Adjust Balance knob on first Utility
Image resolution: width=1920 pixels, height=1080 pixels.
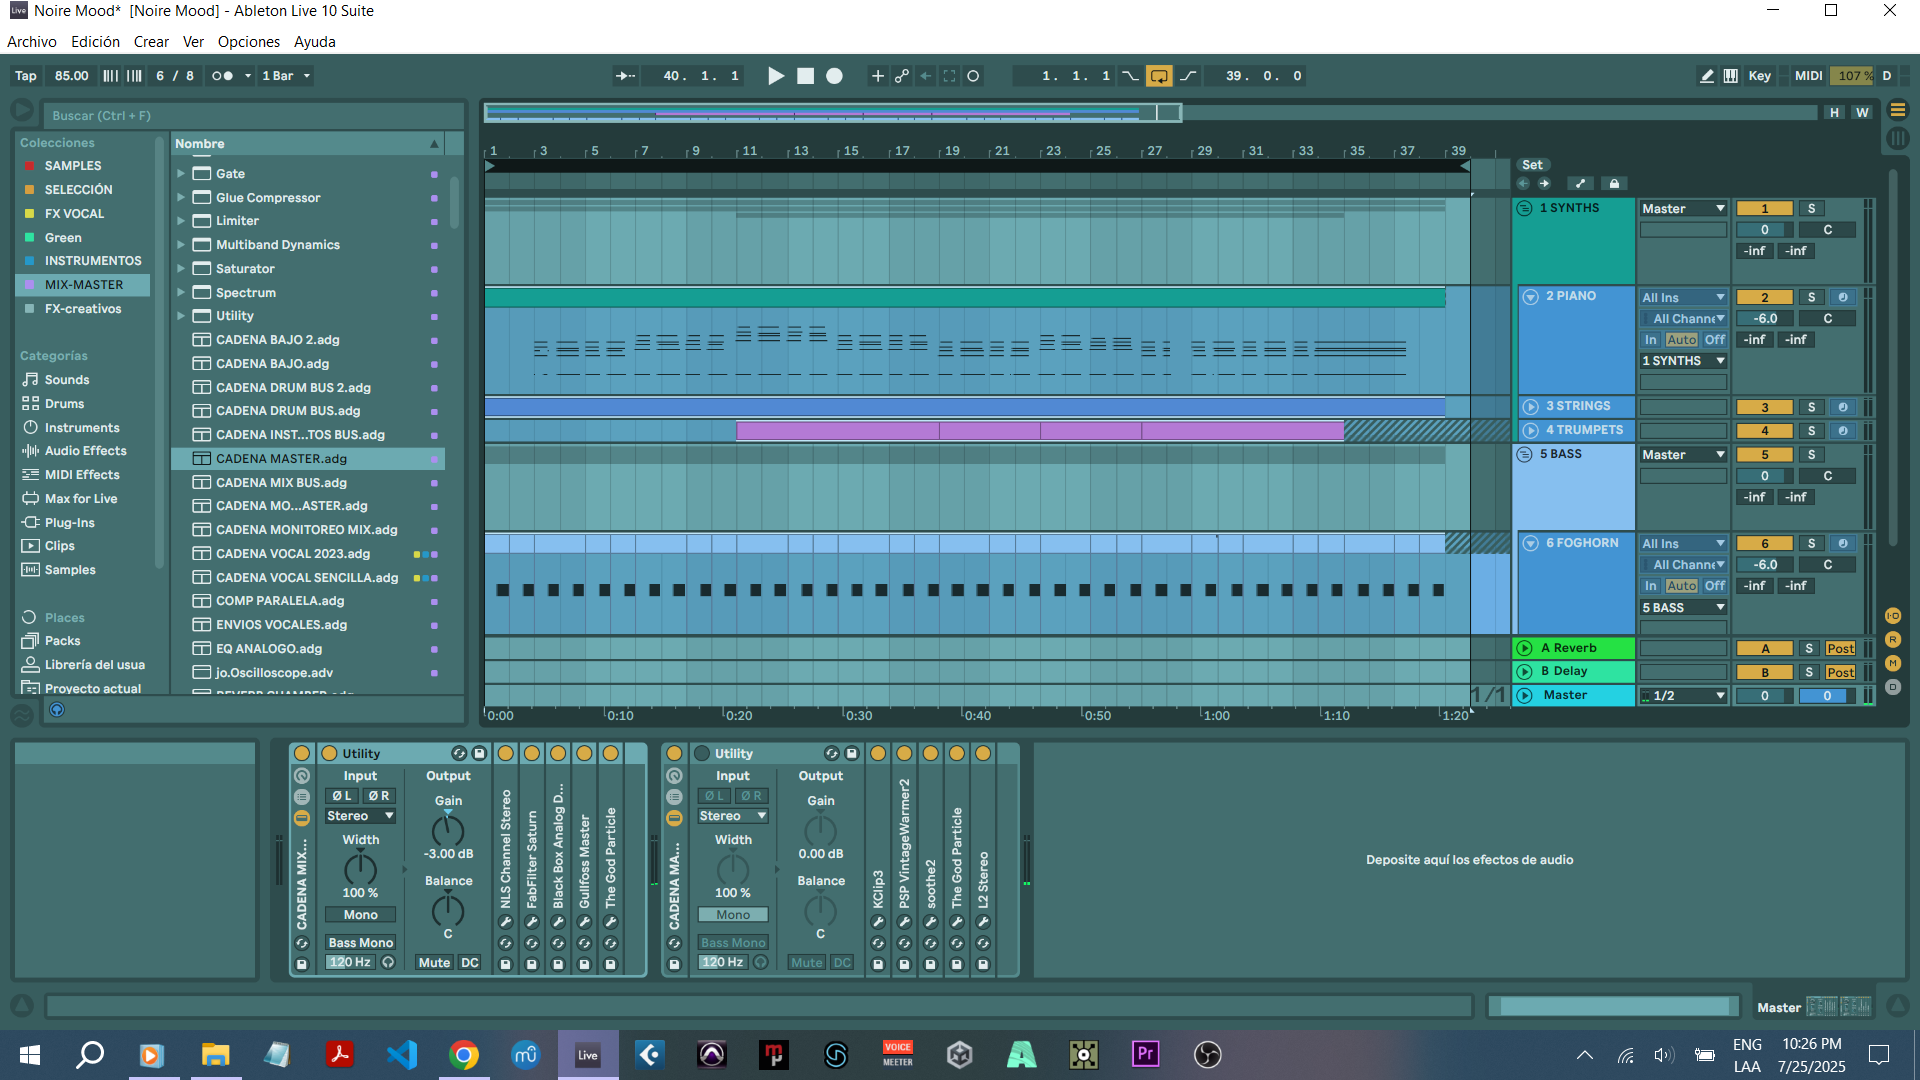pos(448,910)
